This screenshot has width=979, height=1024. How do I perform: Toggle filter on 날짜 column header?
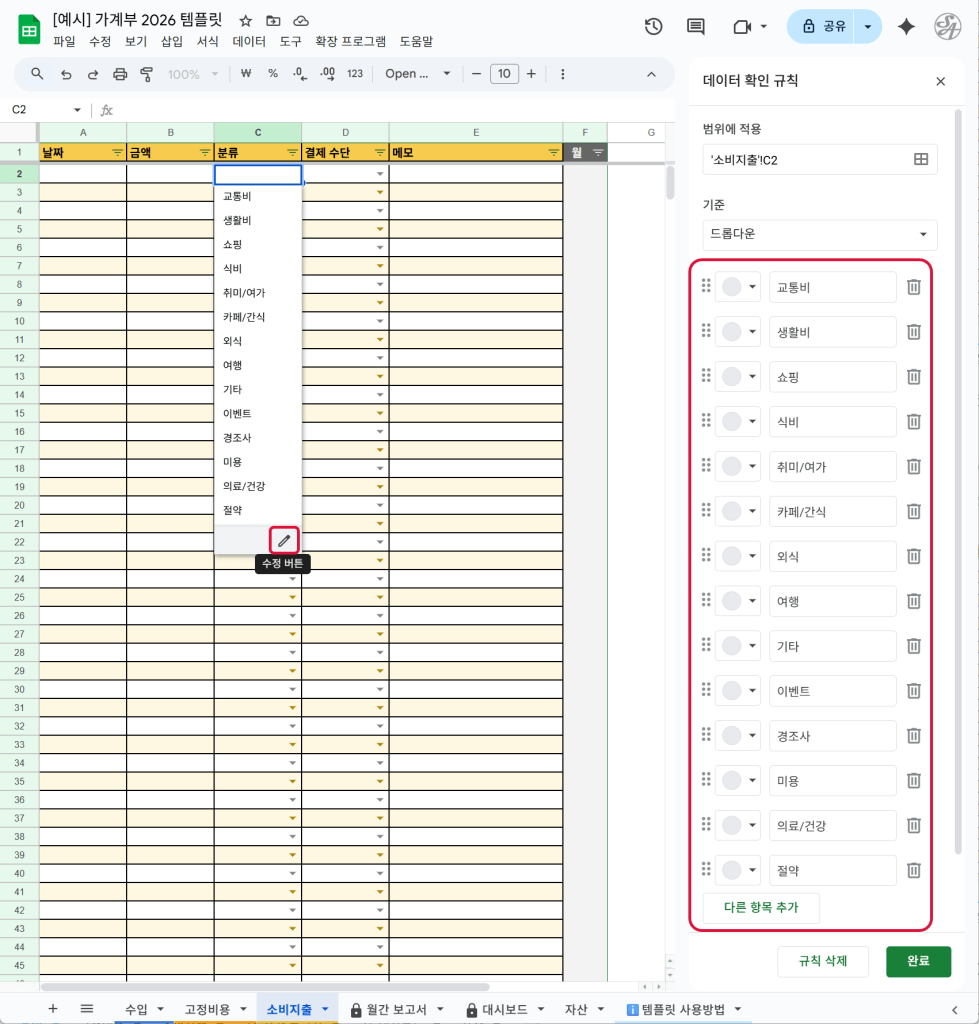pyautogui.click(x=117, y=153)
